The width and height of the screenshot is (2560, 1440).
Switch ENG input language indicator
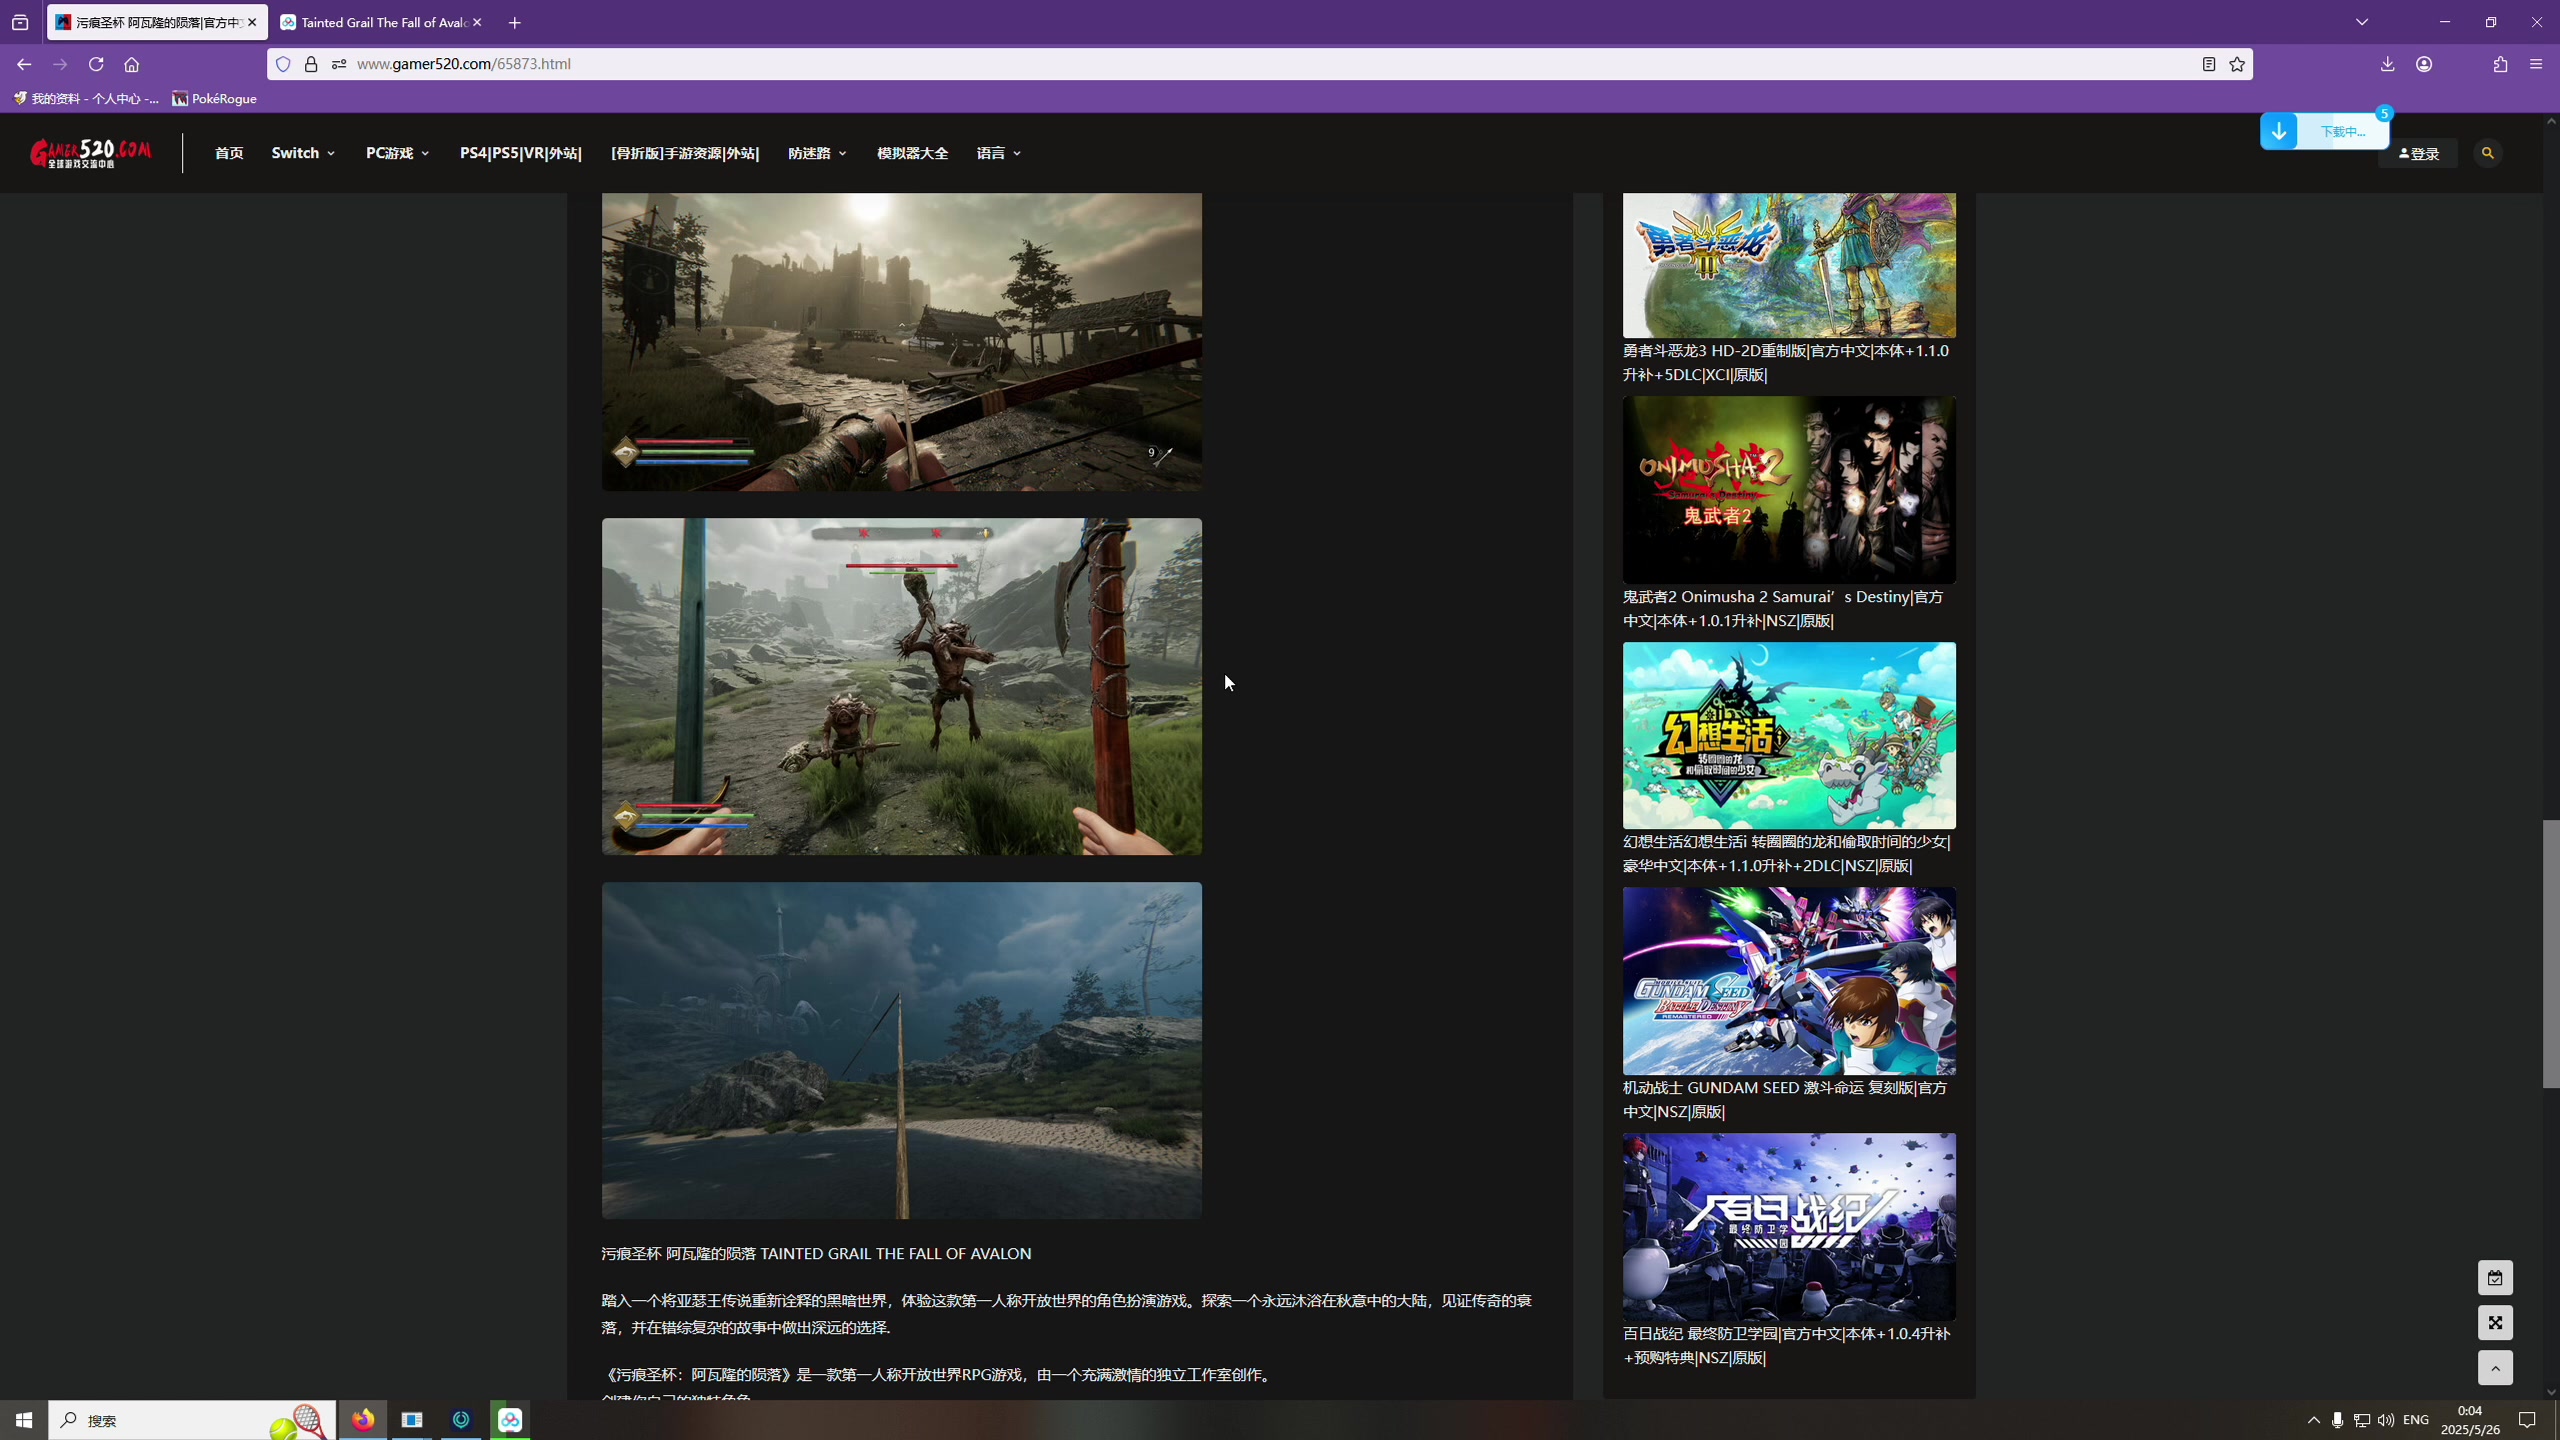[2416, 1420]
